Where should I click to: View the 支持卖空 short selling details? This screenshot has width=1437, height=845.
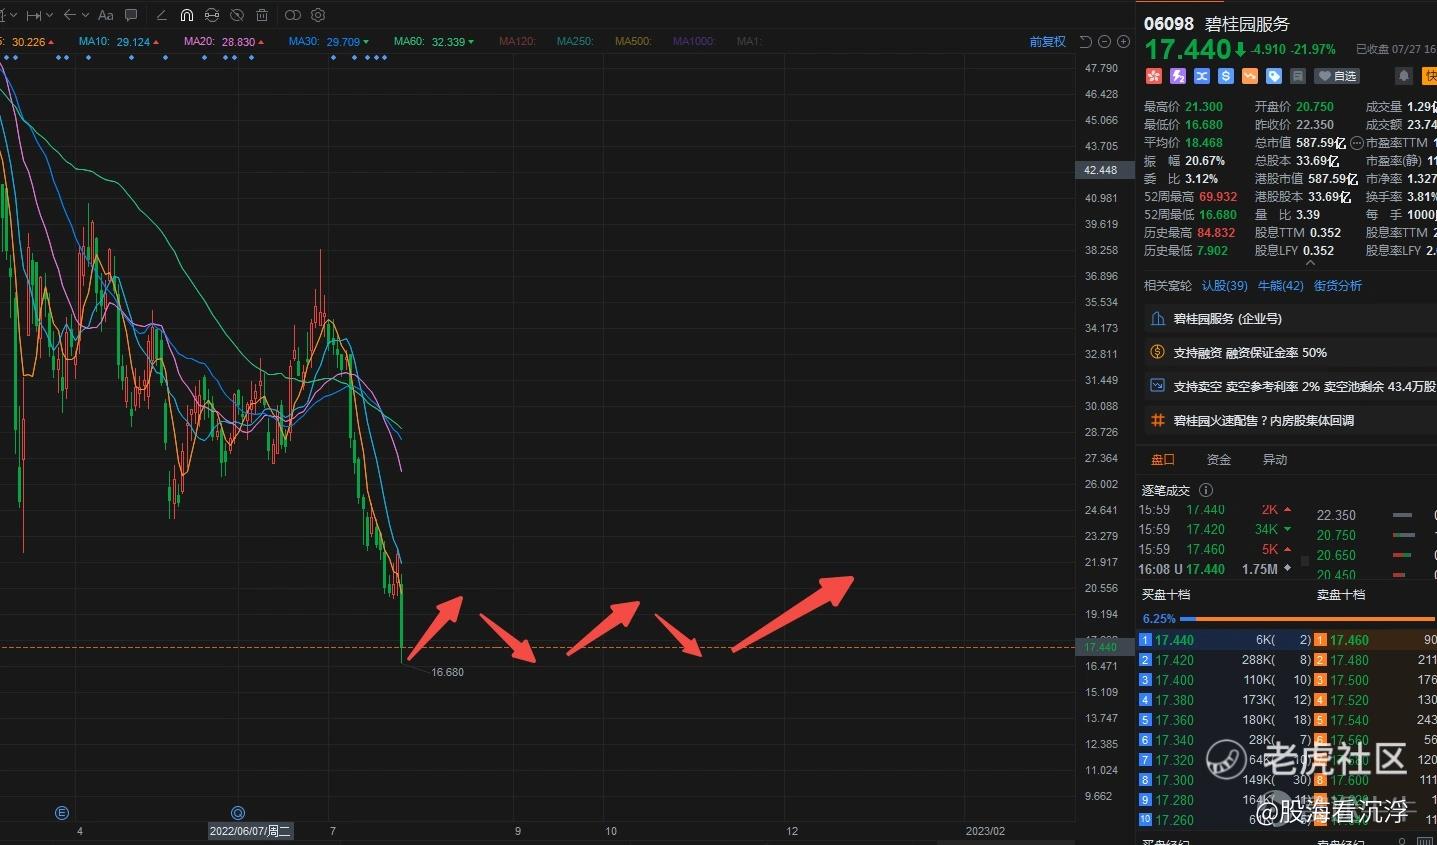tap(1290, 387)
